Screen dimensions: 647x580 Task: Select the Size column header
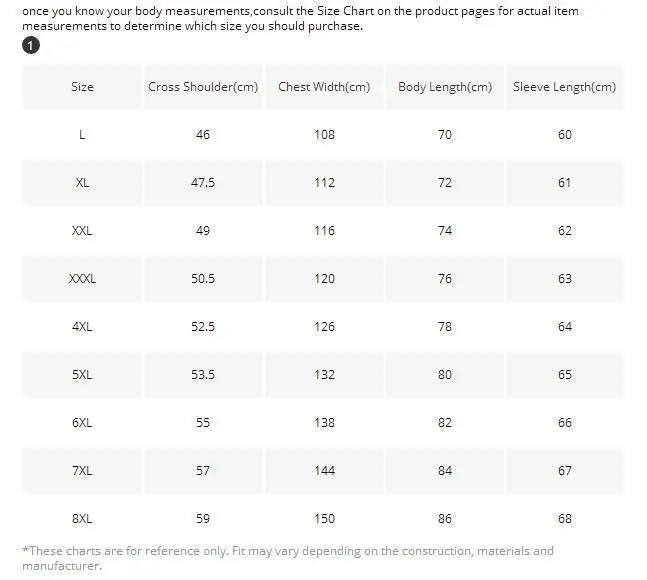tap(82, 87)
